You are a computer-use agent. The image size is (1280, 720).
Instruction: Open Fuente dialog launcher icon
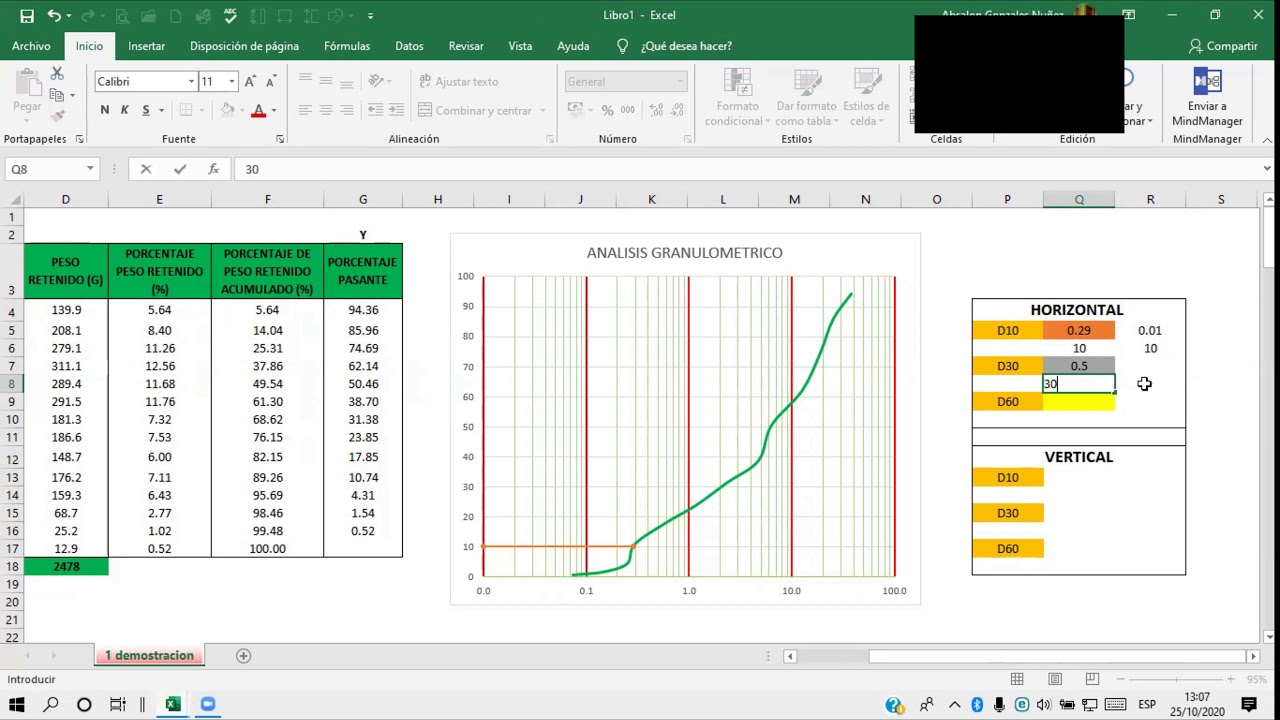pyautogui.click(x=280, y=139)
